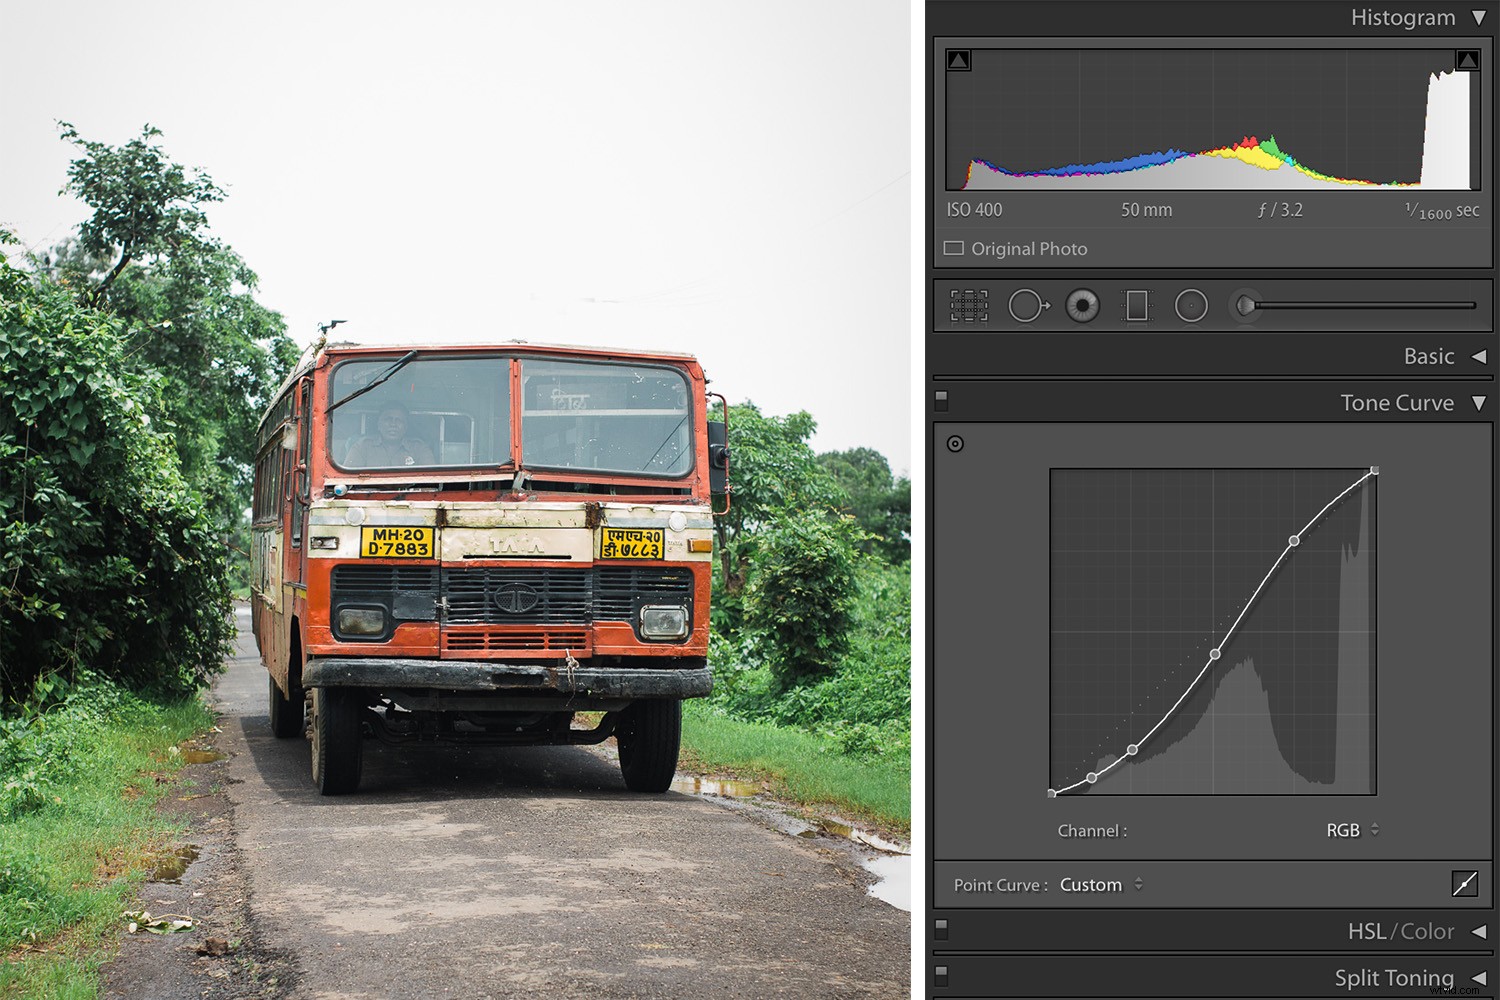Select the Crop Overlay tool
This screenshot has width=1500, height=1000.
[x=967, y=305]
